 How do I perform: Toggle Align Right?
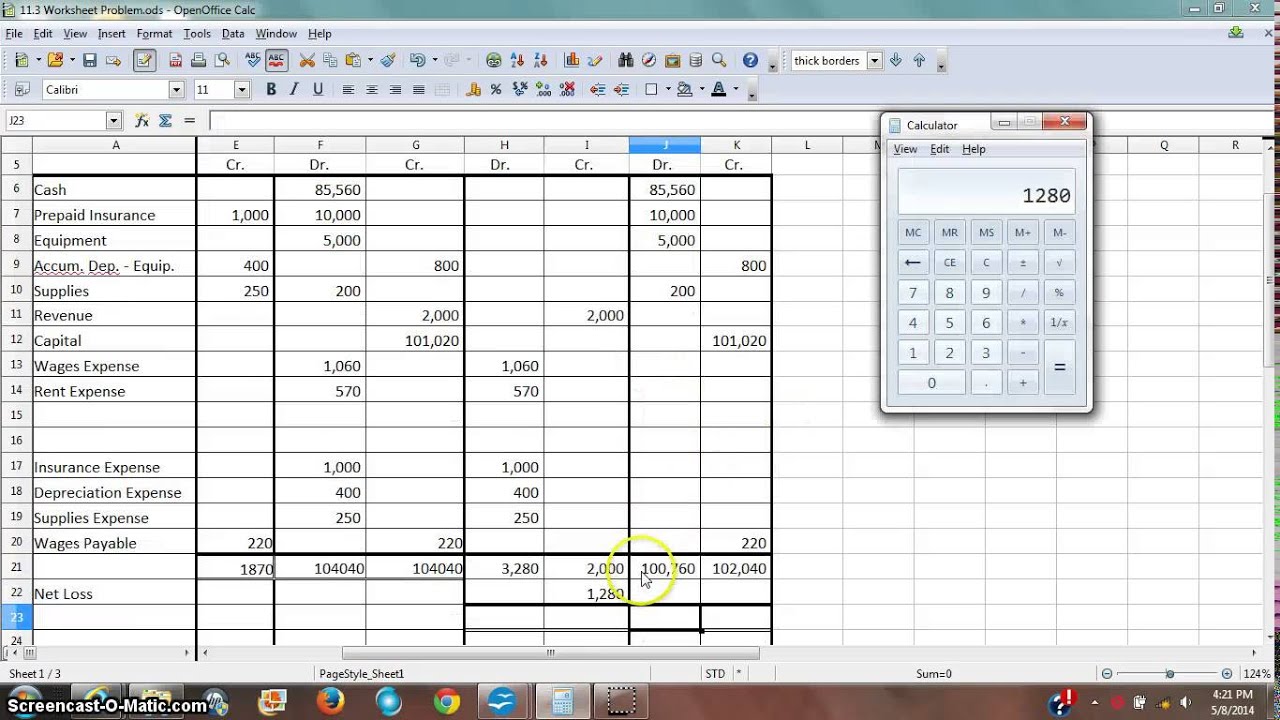coord(395,90)
